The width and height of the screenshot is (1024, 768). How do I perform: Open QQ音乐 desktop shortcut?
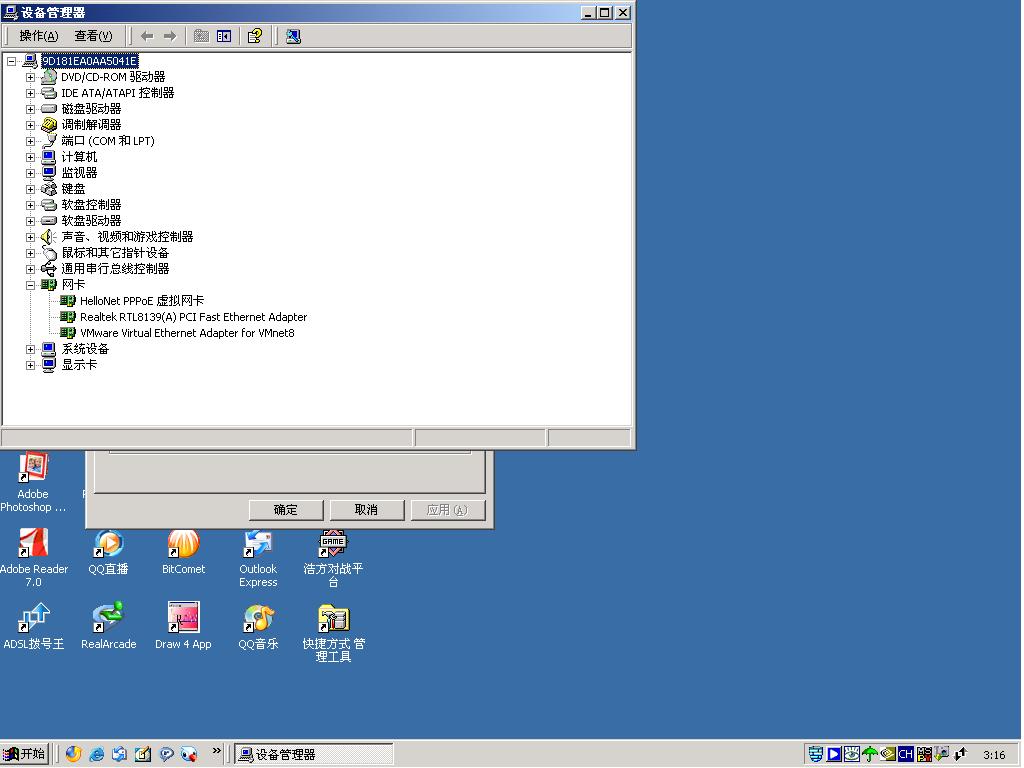pos(258,627)
